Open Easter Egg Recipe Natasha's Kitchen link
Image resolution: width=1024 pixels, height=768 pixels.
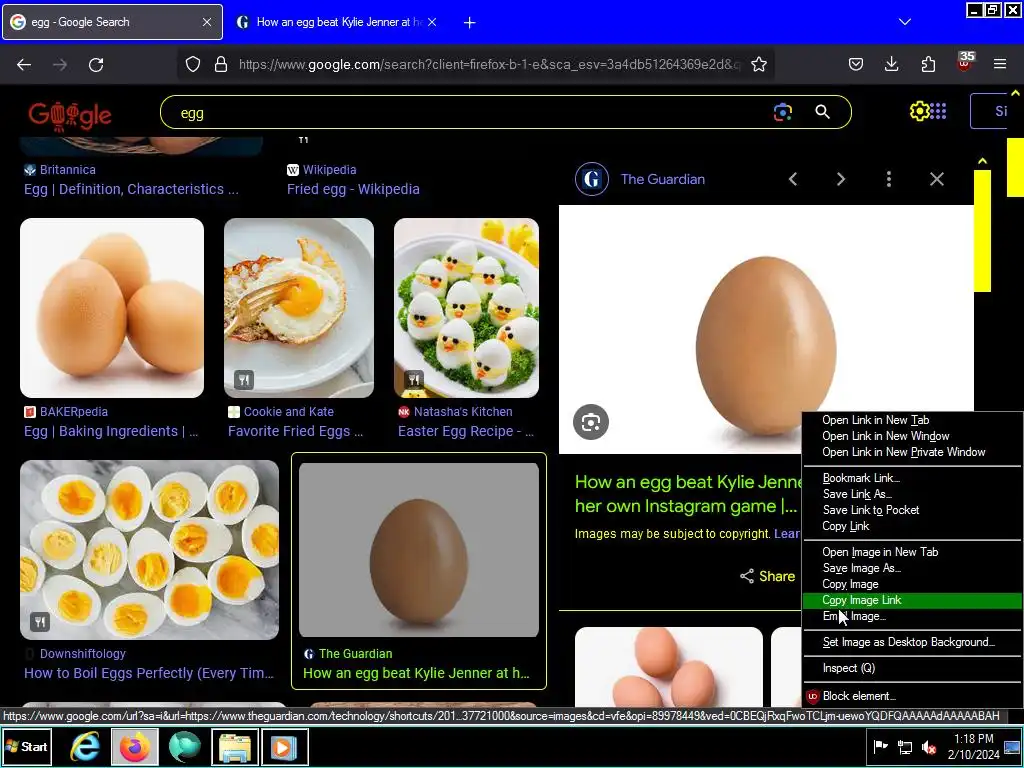tap(466, 432)
